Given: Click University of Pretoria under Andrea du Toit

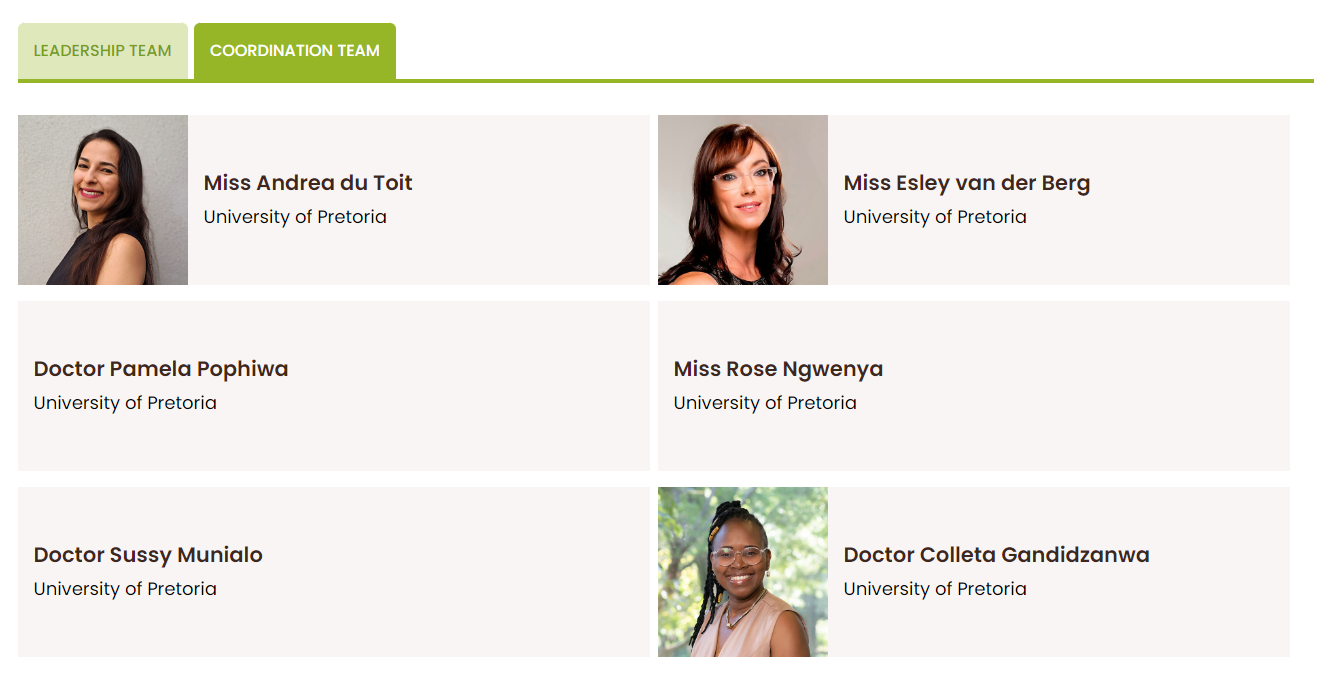Looking at the screenshot, I should pos(295,217).
